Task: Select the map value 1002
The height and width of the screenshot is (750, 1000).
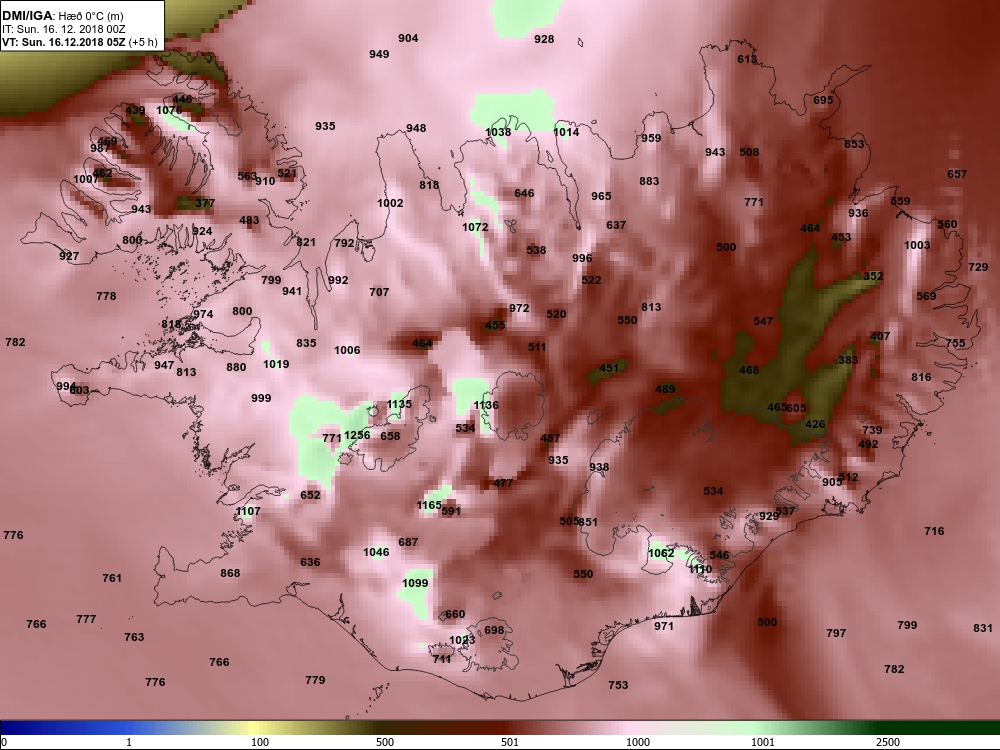Action: [390, 203]
